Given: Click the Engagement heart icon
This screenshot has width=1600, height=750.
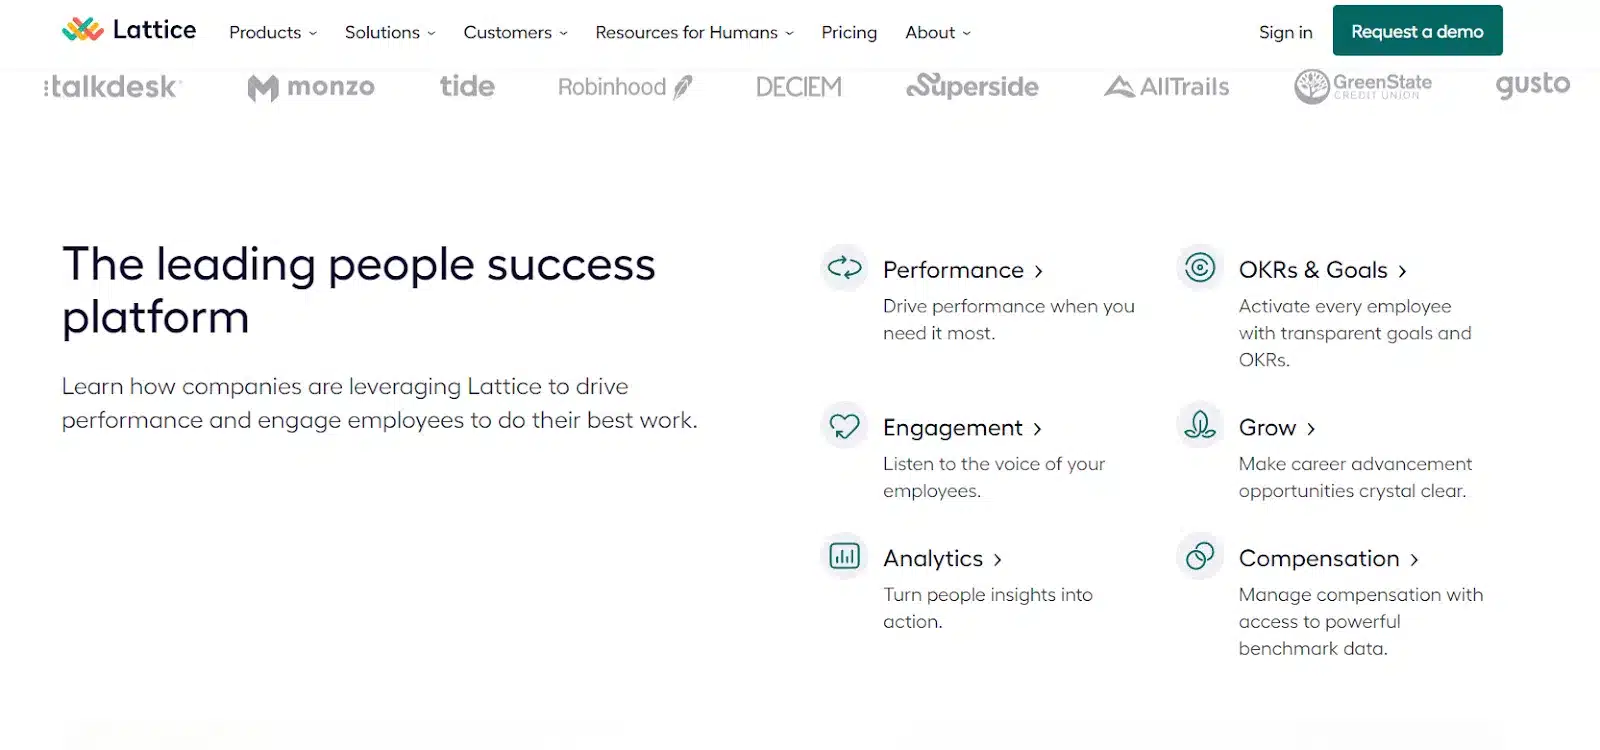Looking at the screenshot, I should coord(844,426).
